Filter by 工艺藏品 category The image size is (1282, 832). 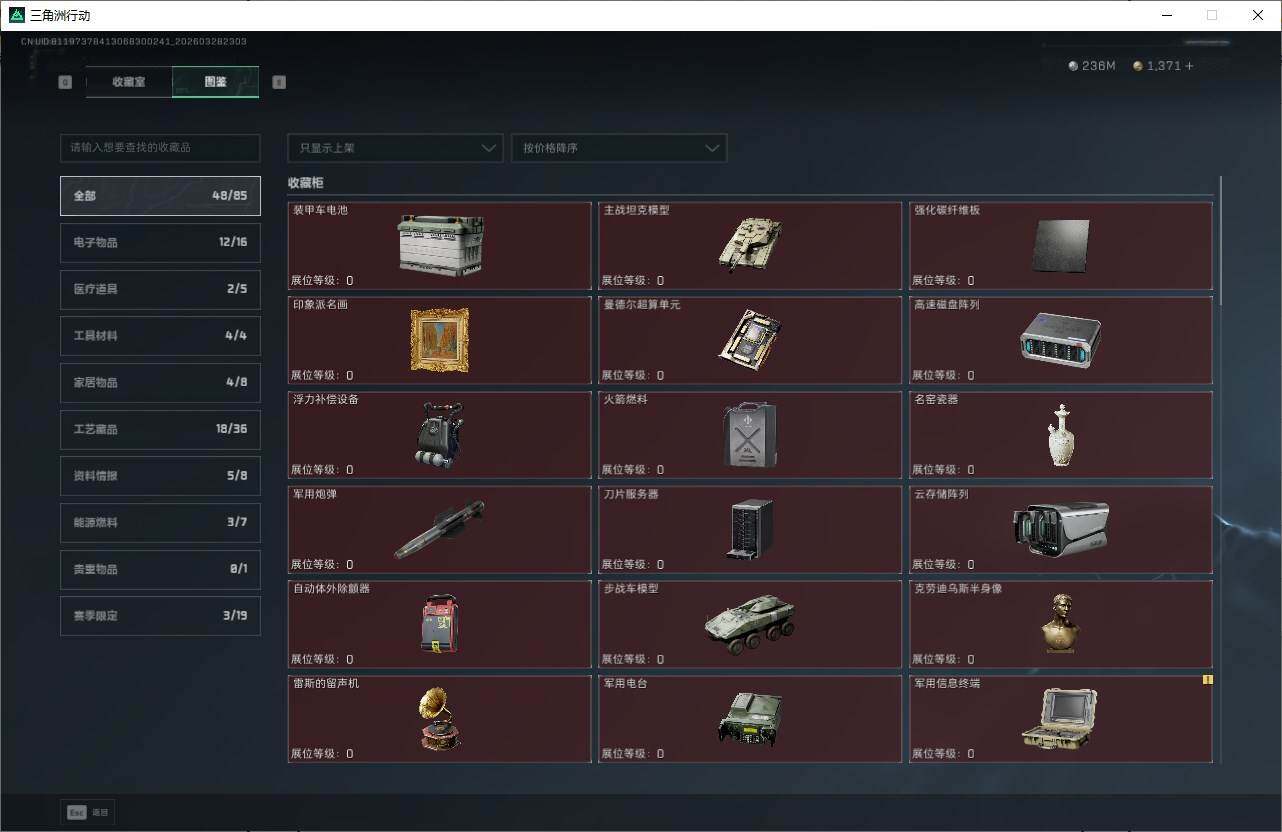pos(160,429)
